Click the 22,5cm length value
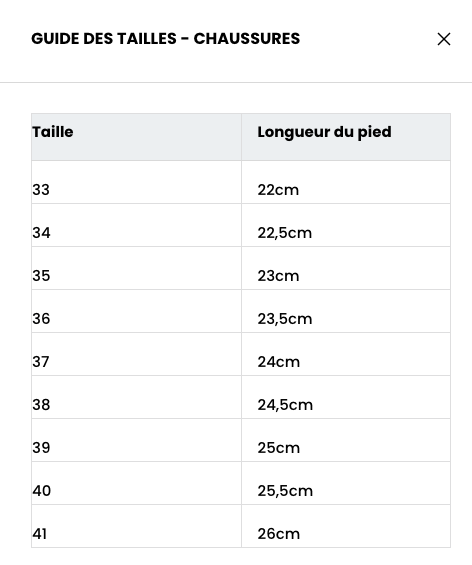This screenshot has height=565, width=472. tap(285, 233)
